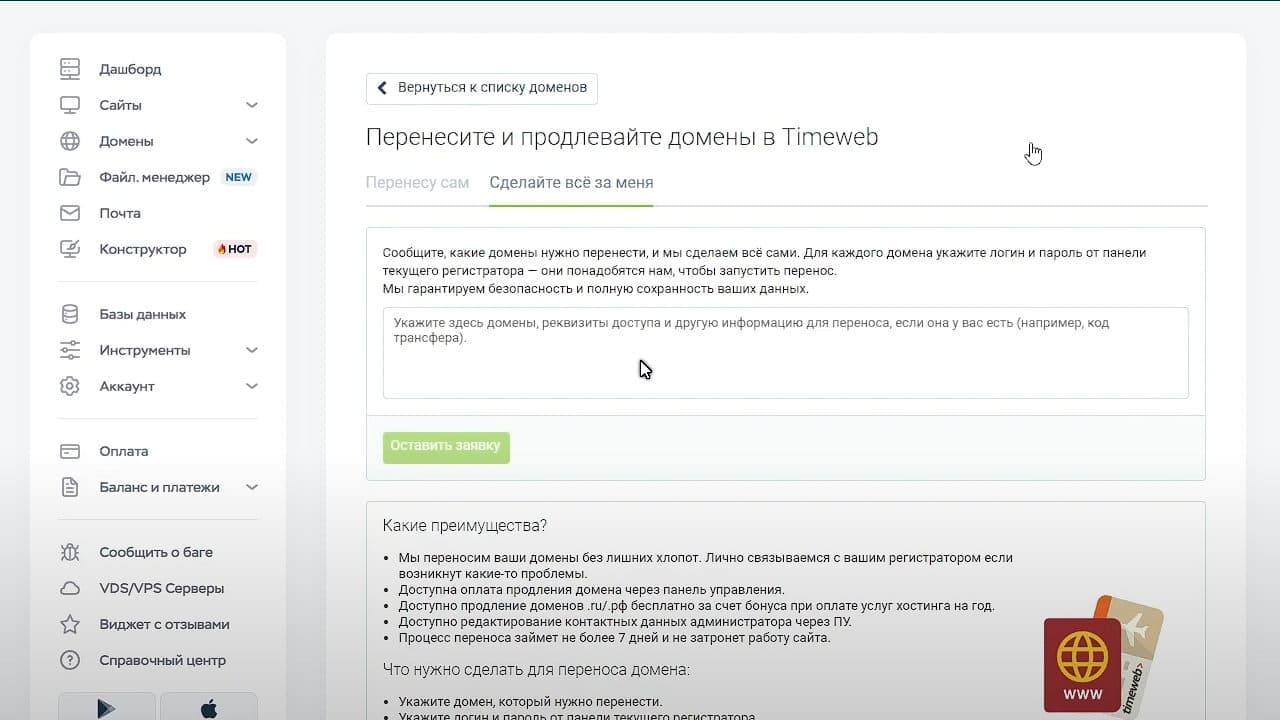This screenshot has height=720, width=1280.
Task: Click the Виджет с отзывами star icon
Action: tap(70, 624)
